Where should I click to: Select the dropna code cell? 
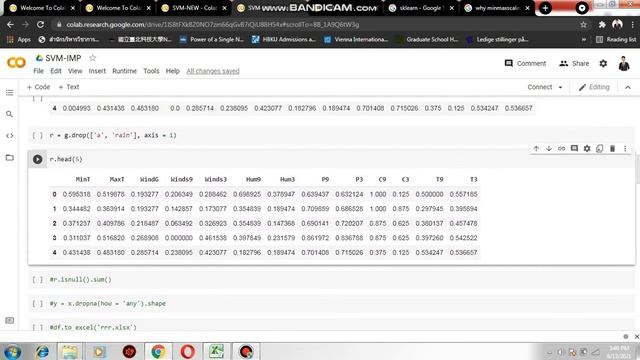pyautogui.click(x=331, y=303)
